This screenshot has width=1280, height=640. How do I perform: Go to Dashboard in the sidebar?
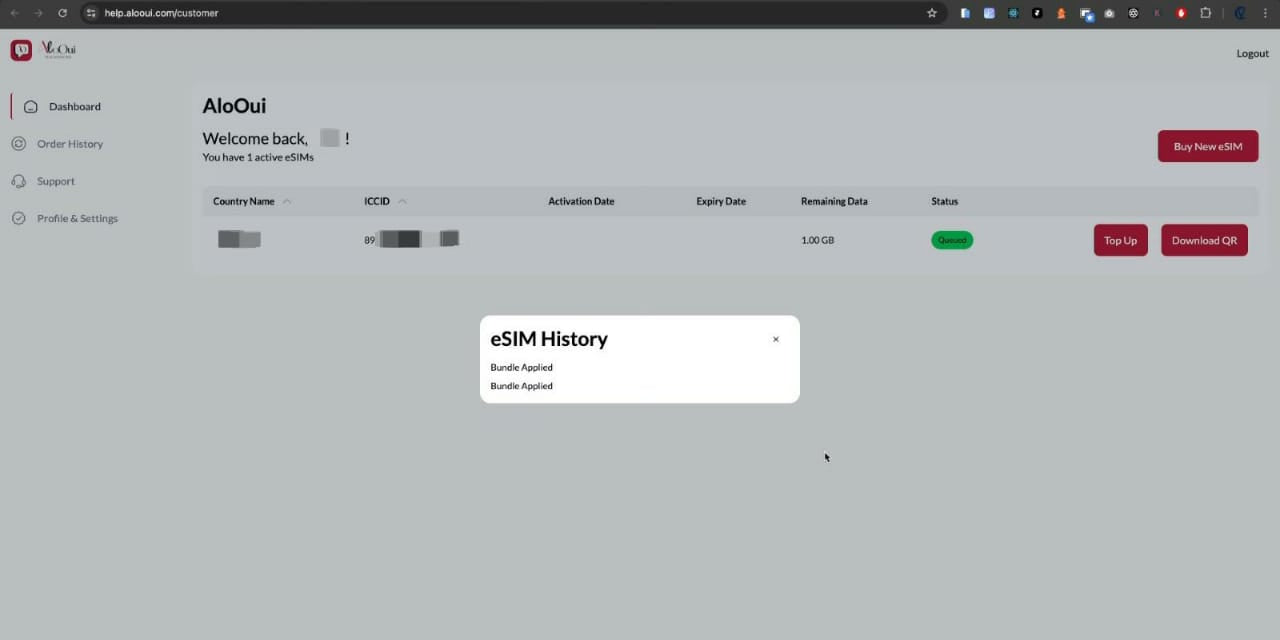(74, 107)
